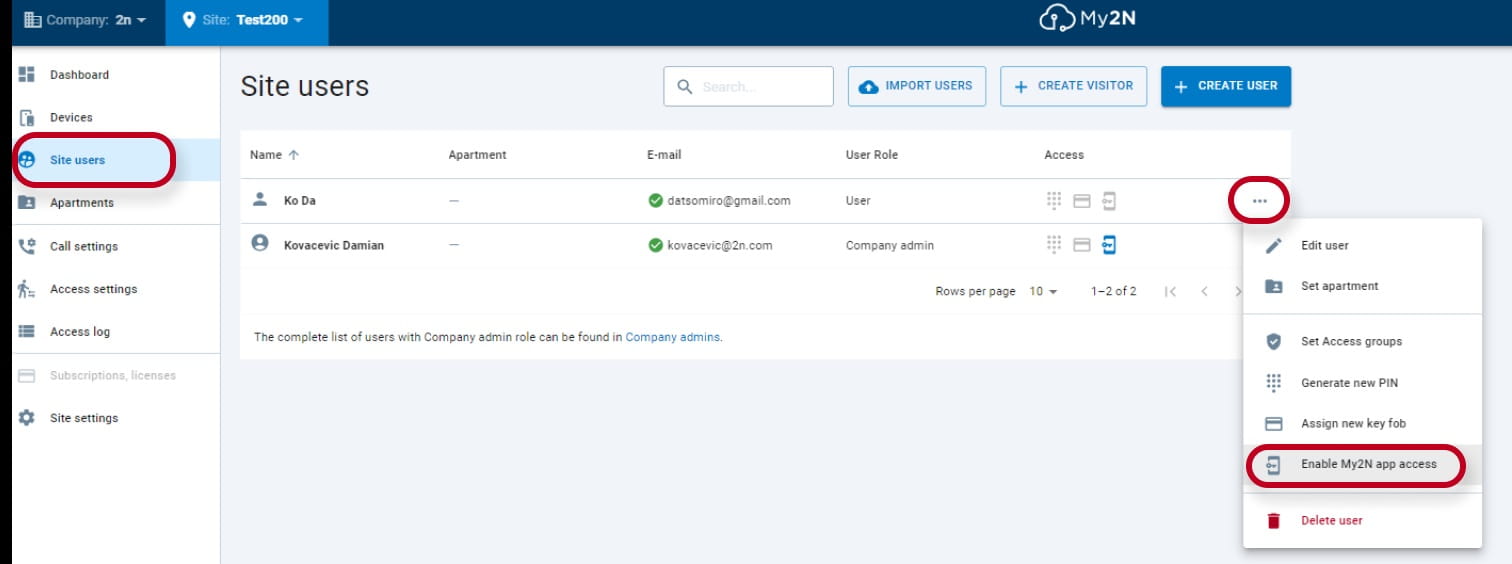The height and width of the screenshot is (564, 1512).
Task: Open the Company admins link
Action: click(x=672, y=338)
